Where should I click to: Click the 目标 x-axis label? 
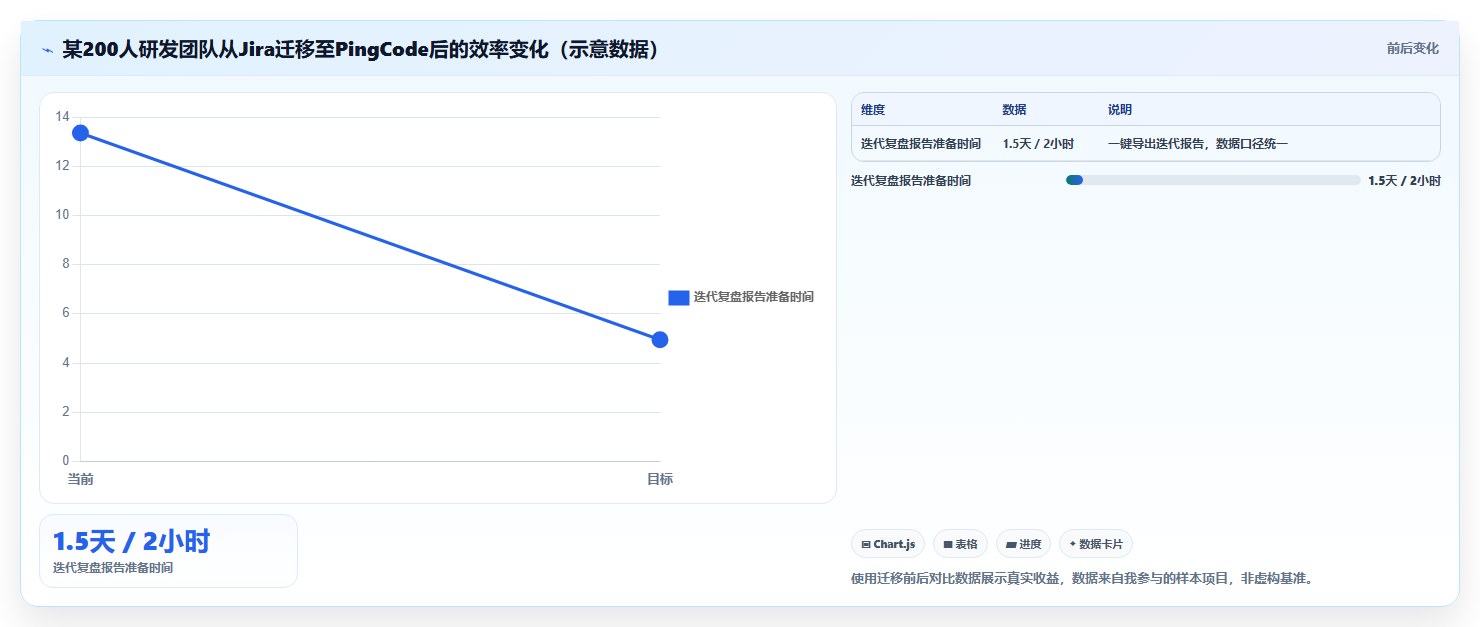[x=660, y=479]
